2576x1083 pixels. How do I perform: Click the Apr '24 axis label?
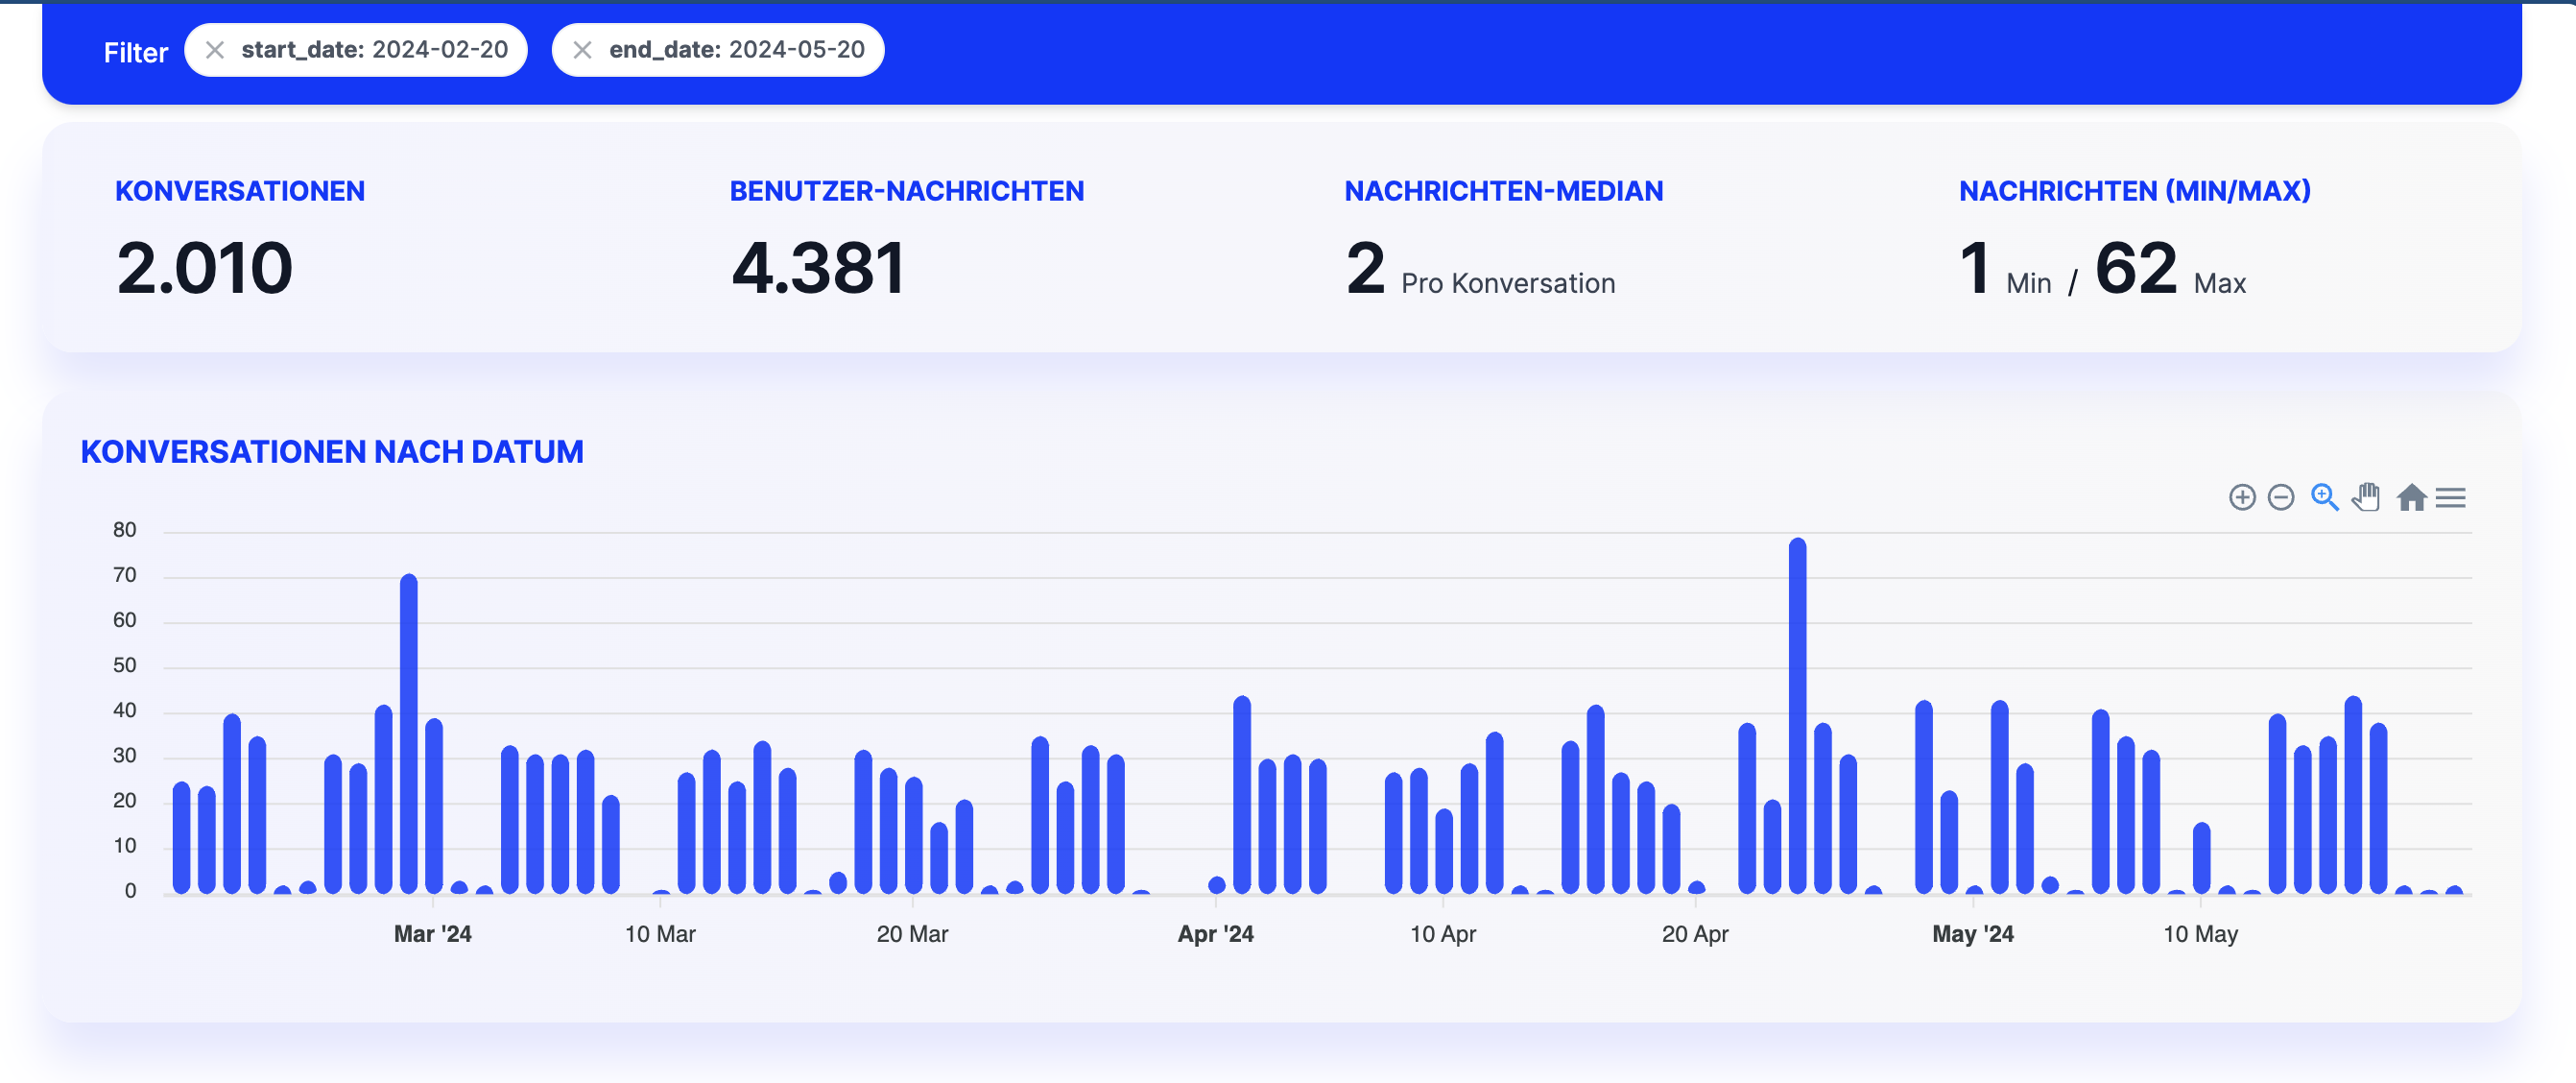tap(1215, 933)
